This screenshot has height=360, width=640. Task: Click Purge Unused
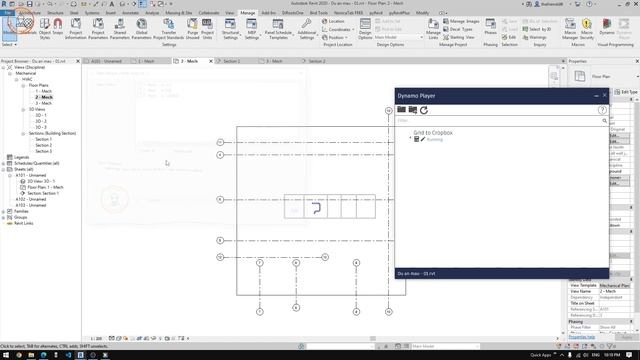click(192, 28)
